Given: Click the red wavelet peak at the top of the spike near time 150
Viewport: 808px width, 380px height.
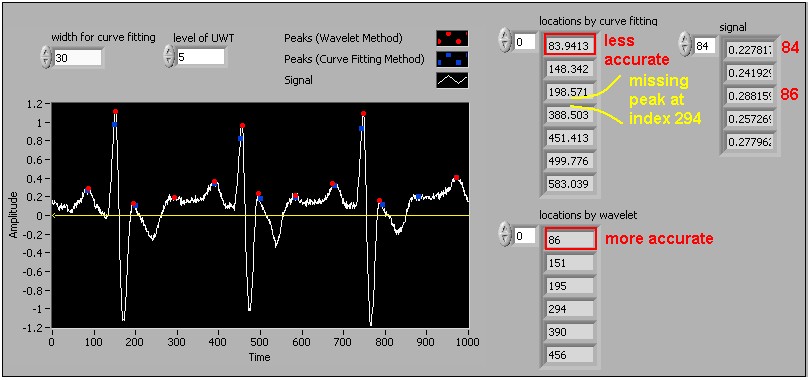Looking at the screenshot, I should pyautogui.click(x=115, y=111).
